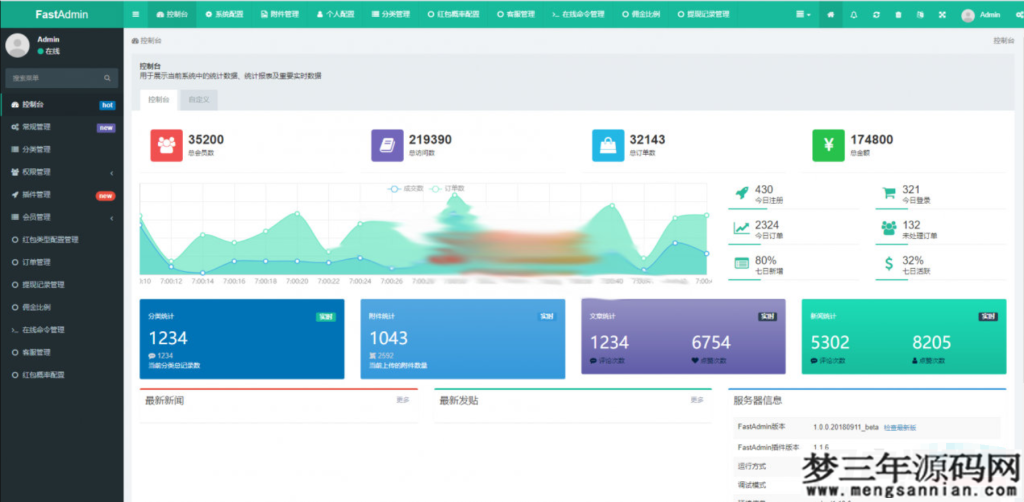Click the 搜索菜单 search field

pyautogui.click(x=55, y=77)
